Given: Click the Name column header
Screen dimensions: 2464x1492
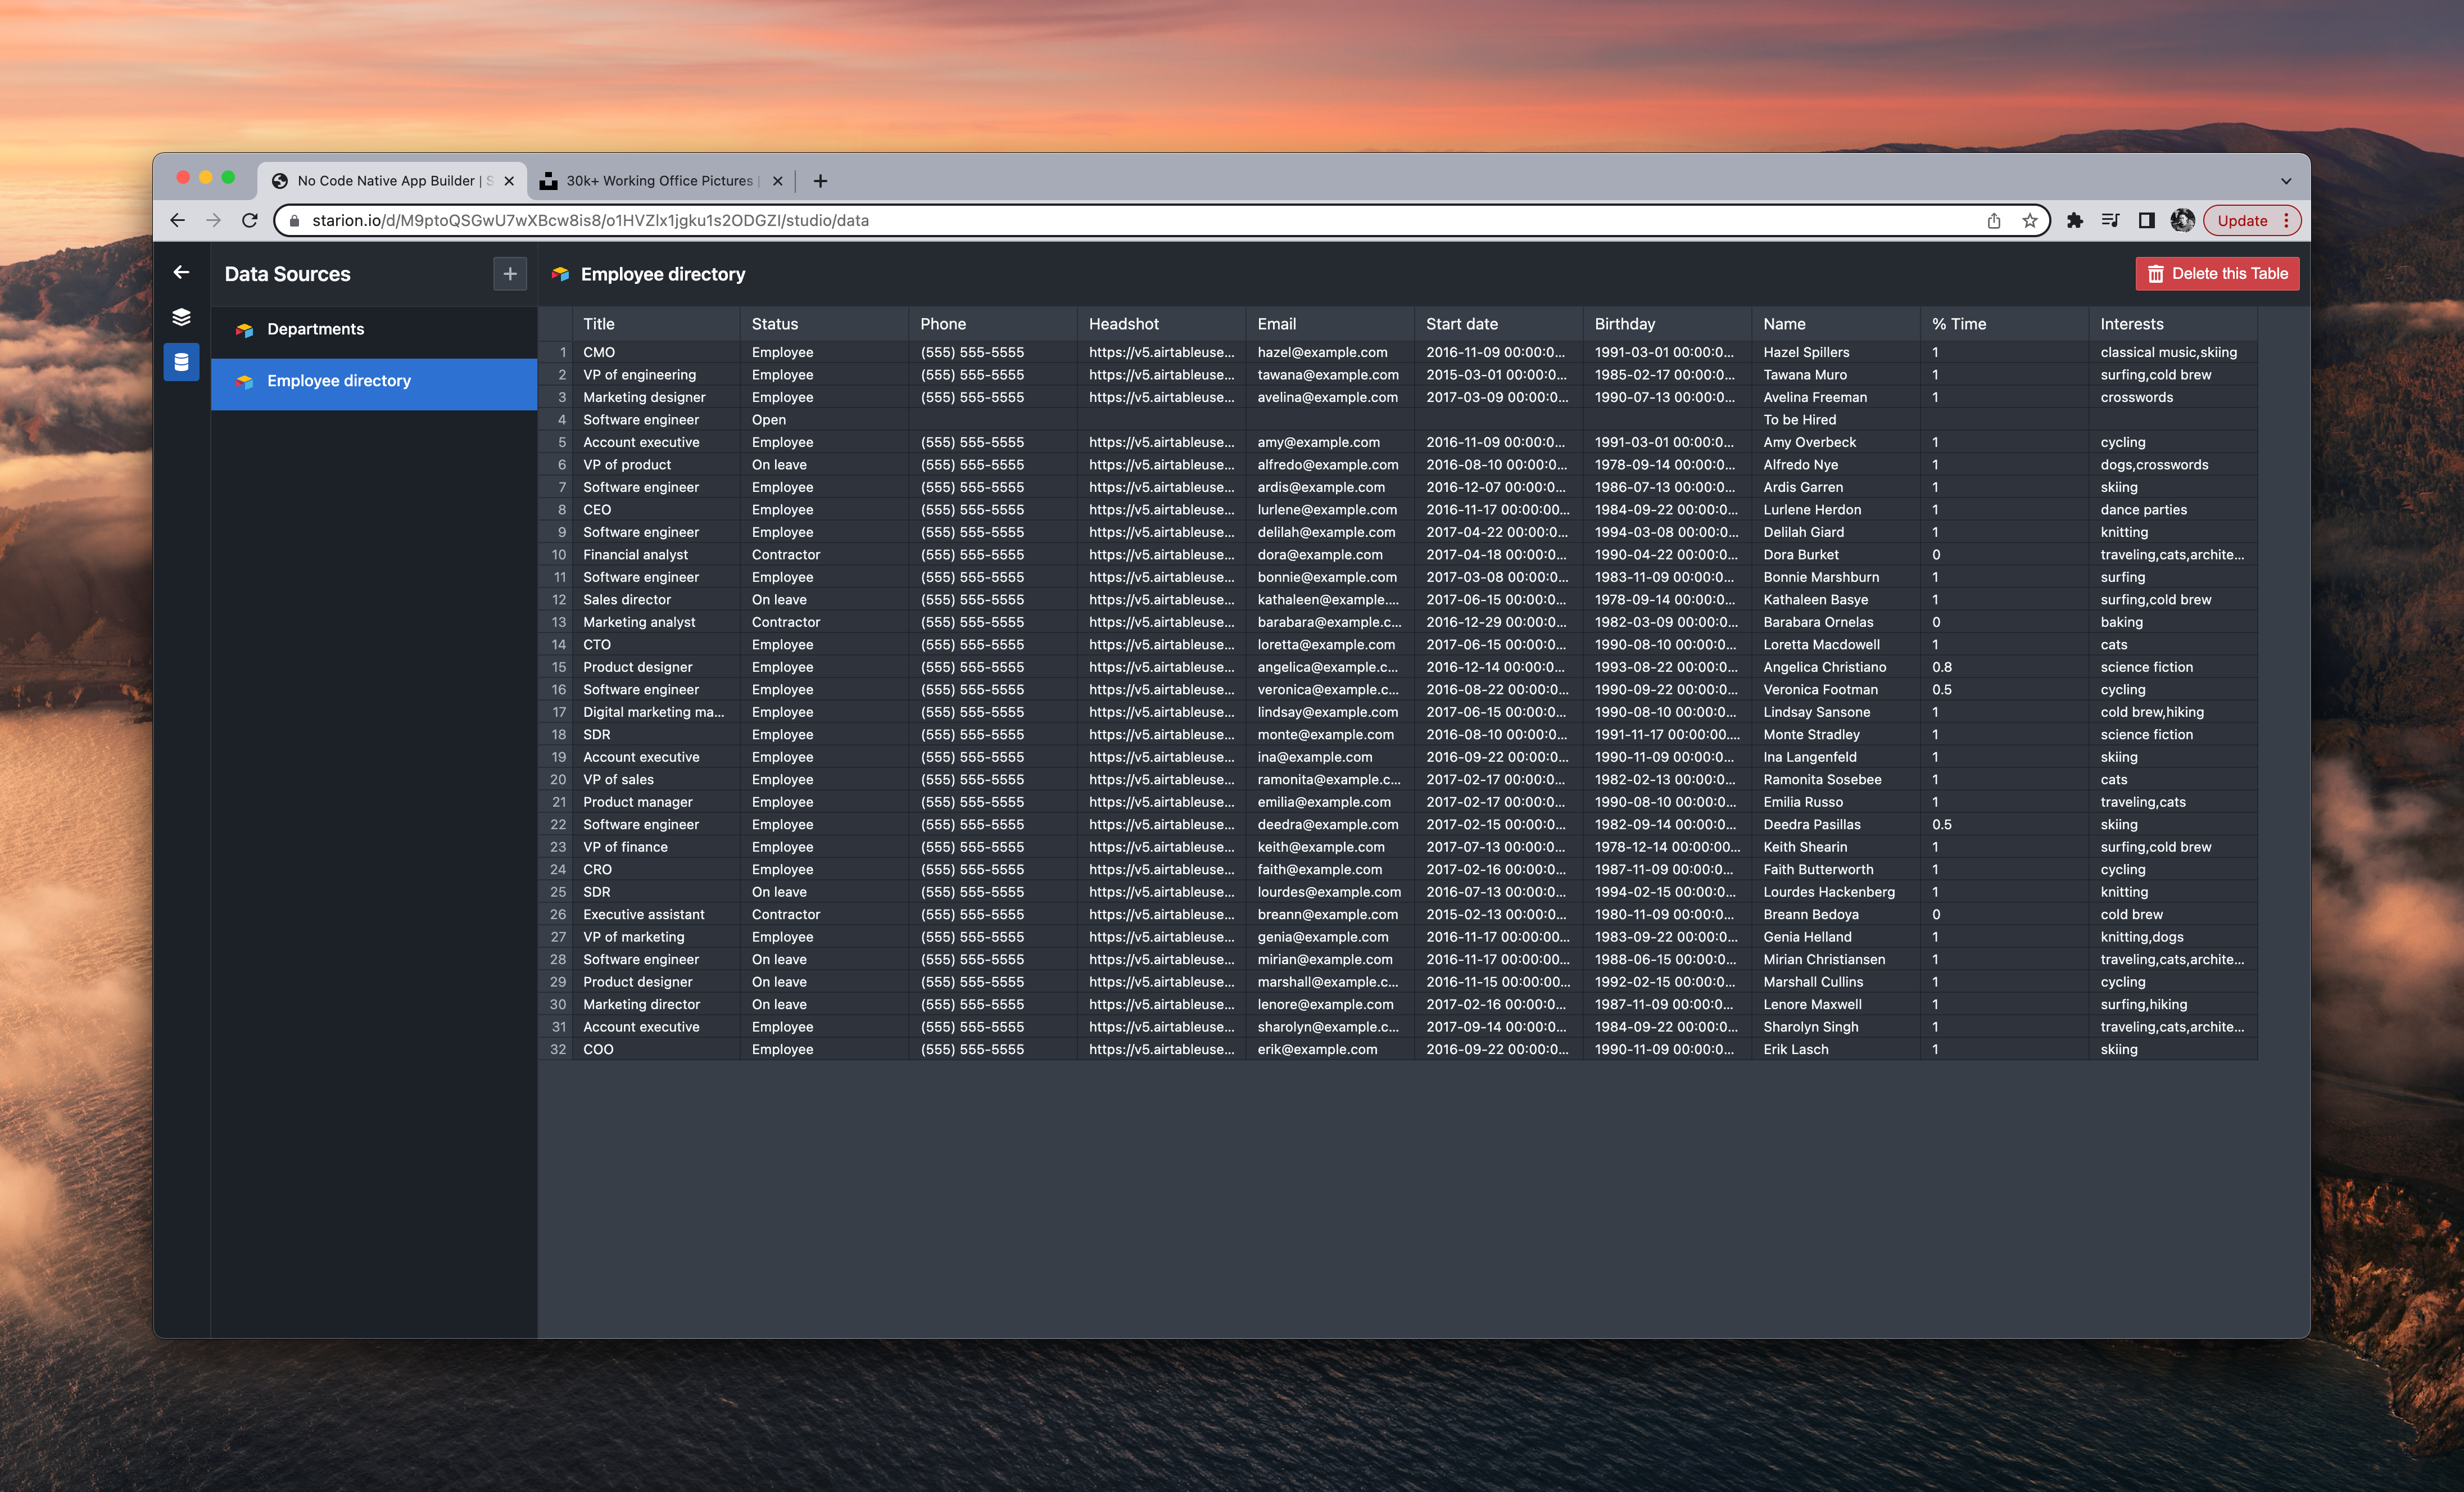Looking at the screenshot, I should pos(1836,324).
